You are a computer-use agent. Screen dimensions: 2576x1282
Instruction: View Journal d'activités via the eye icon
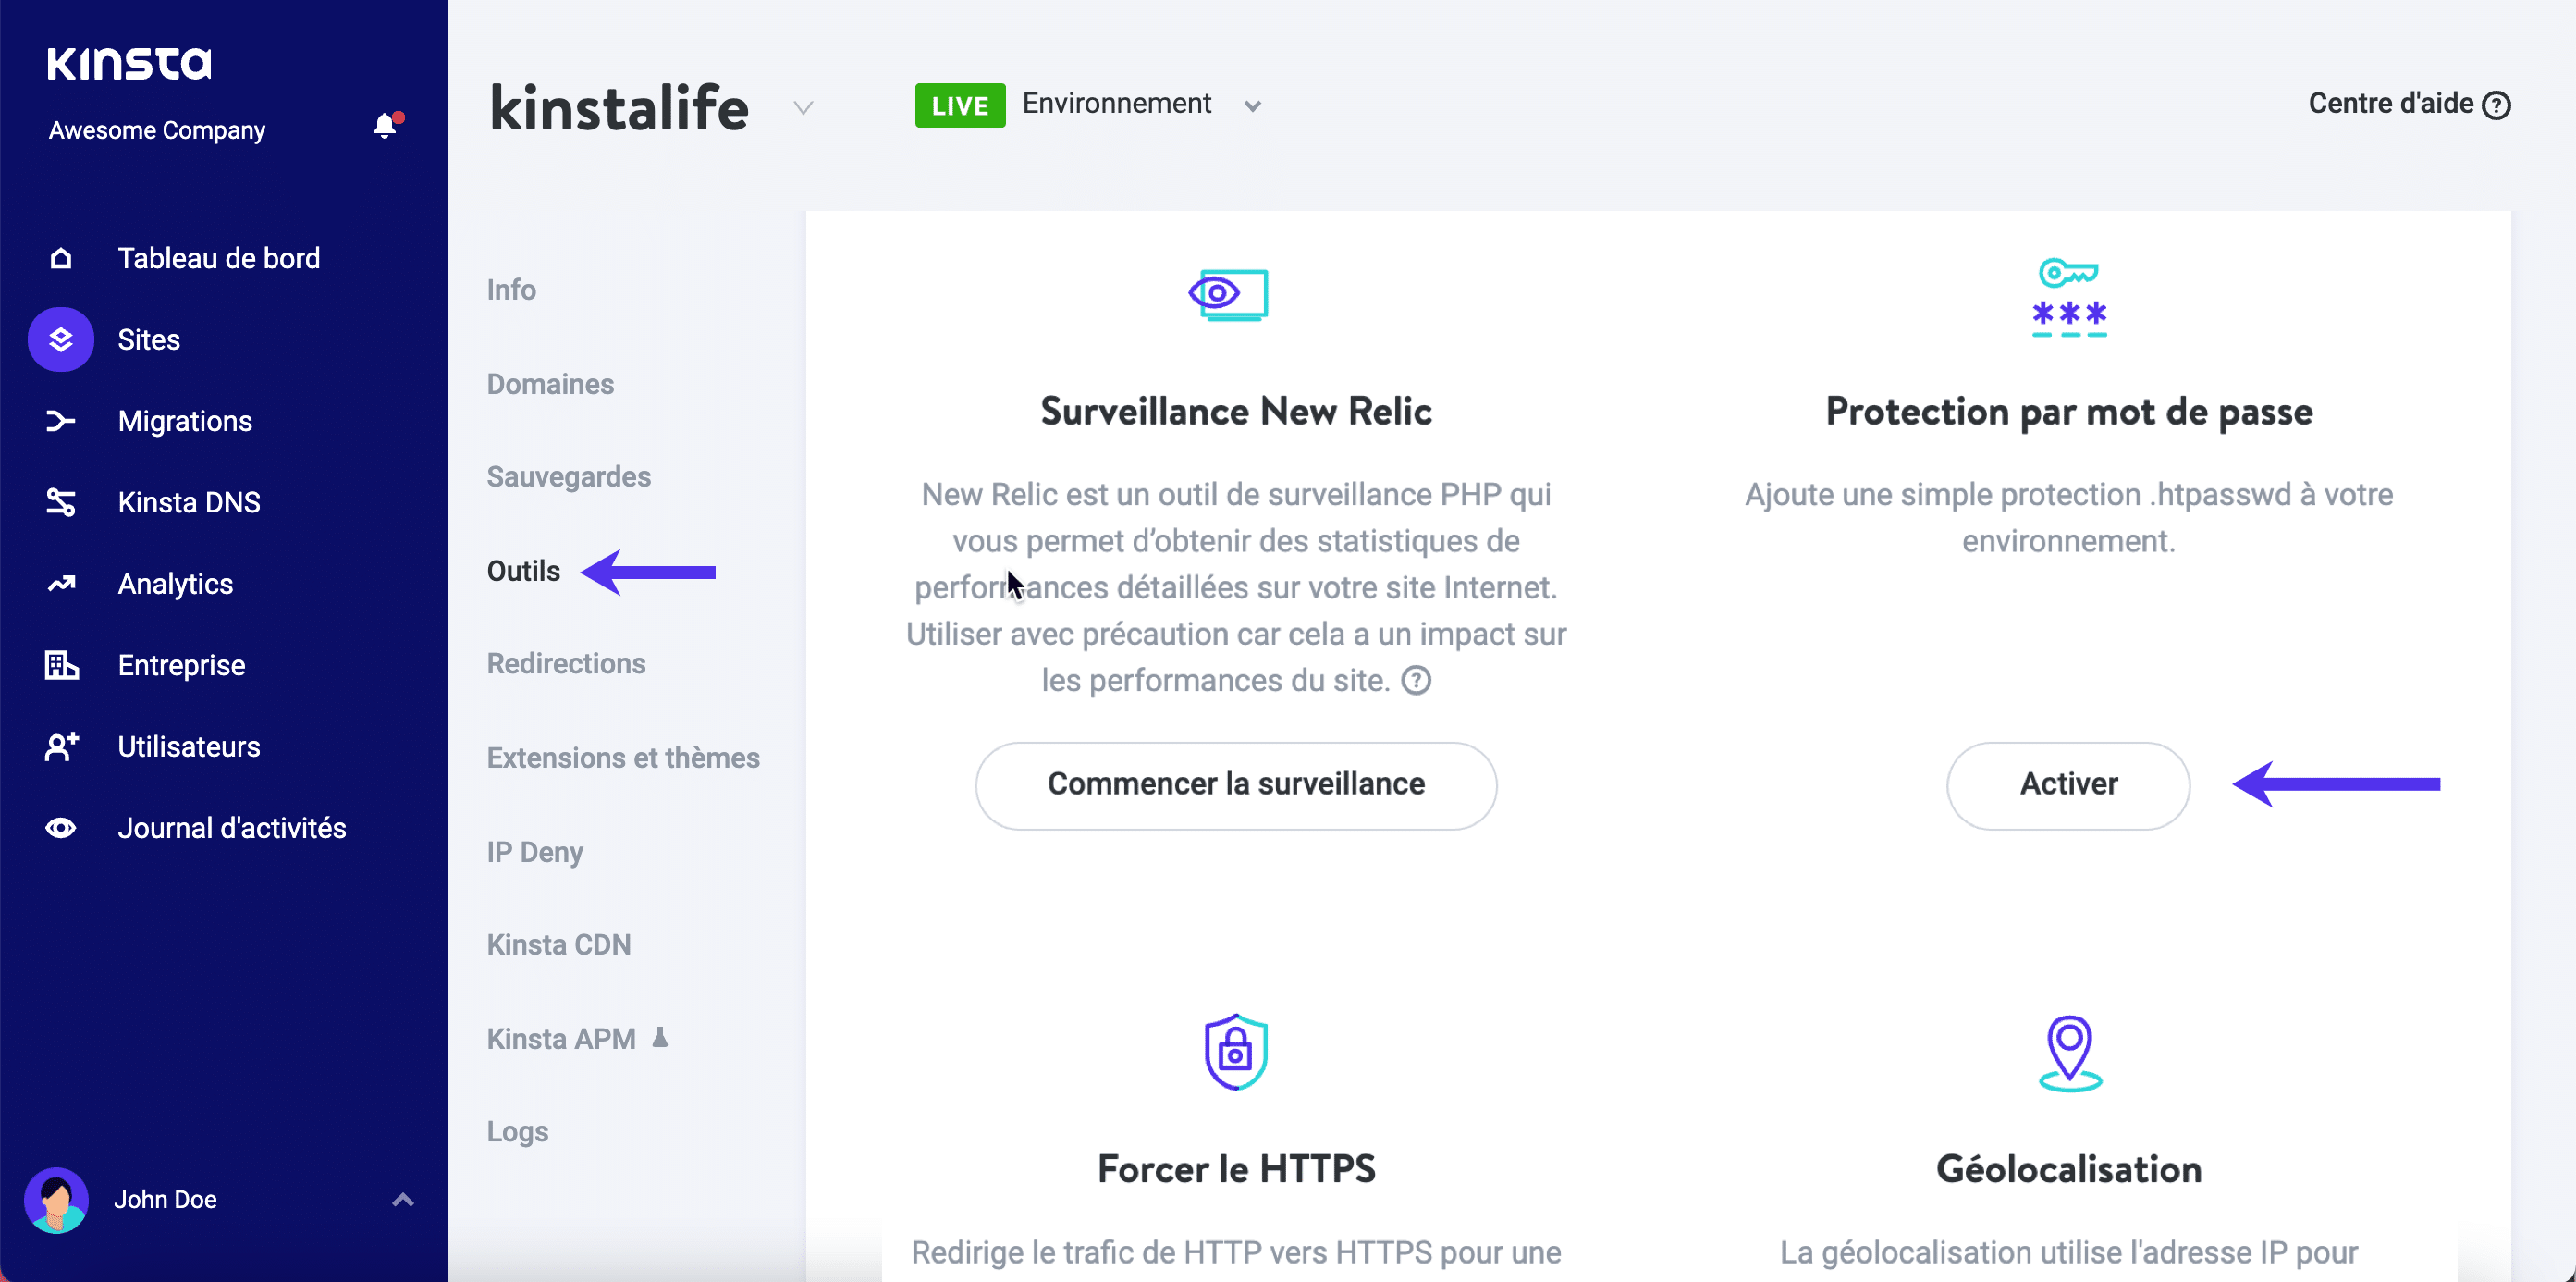click(x=60, y=828)
